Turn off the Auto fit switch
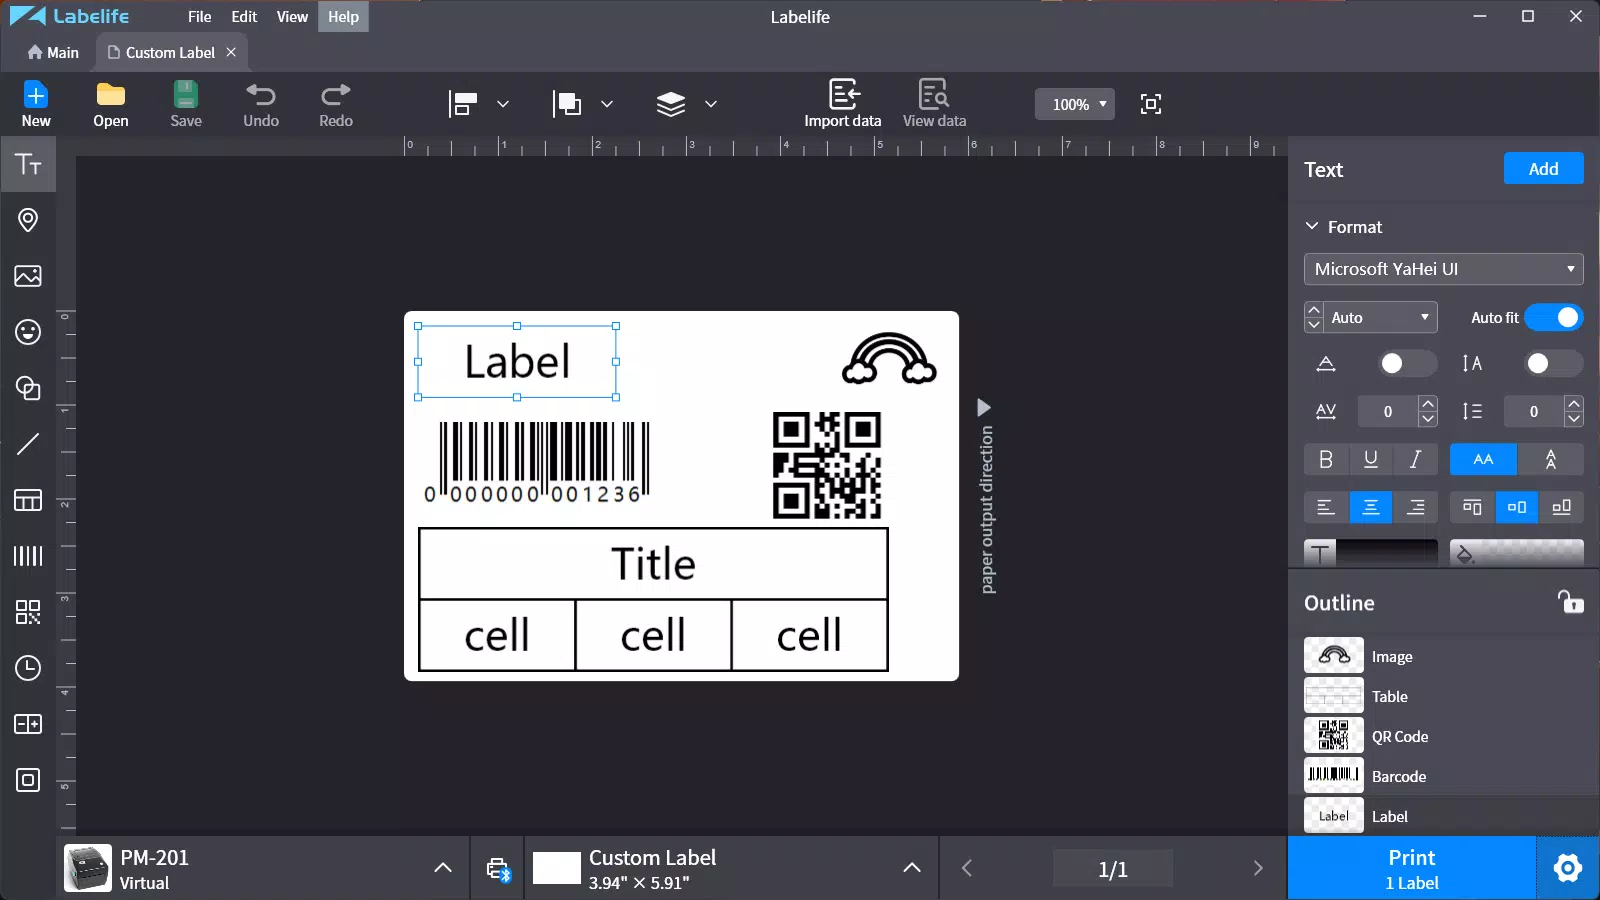The image size is (1600, 900). click(x=1554, y=317)
